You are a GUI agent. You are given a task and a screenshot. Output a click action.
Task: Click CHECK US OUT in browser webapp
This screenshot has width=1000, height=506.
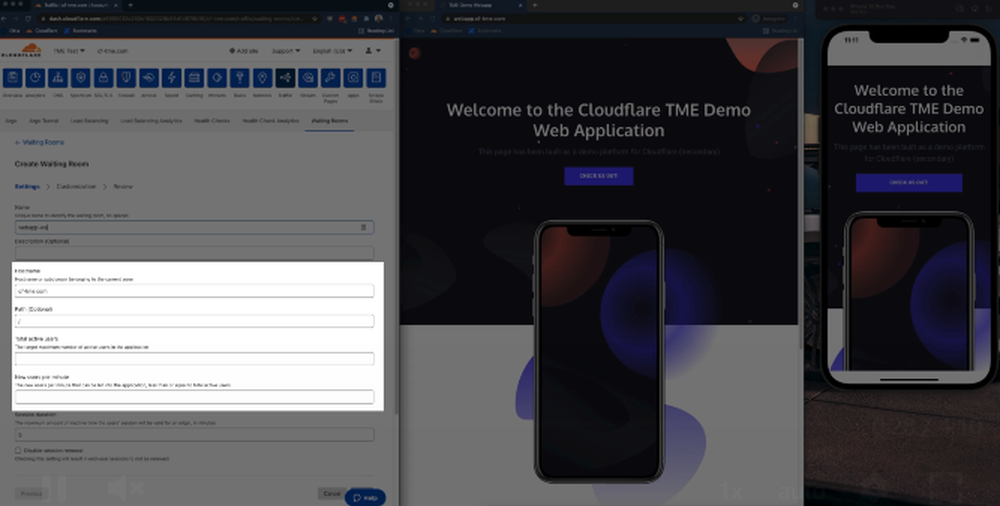tap(598, 176)
